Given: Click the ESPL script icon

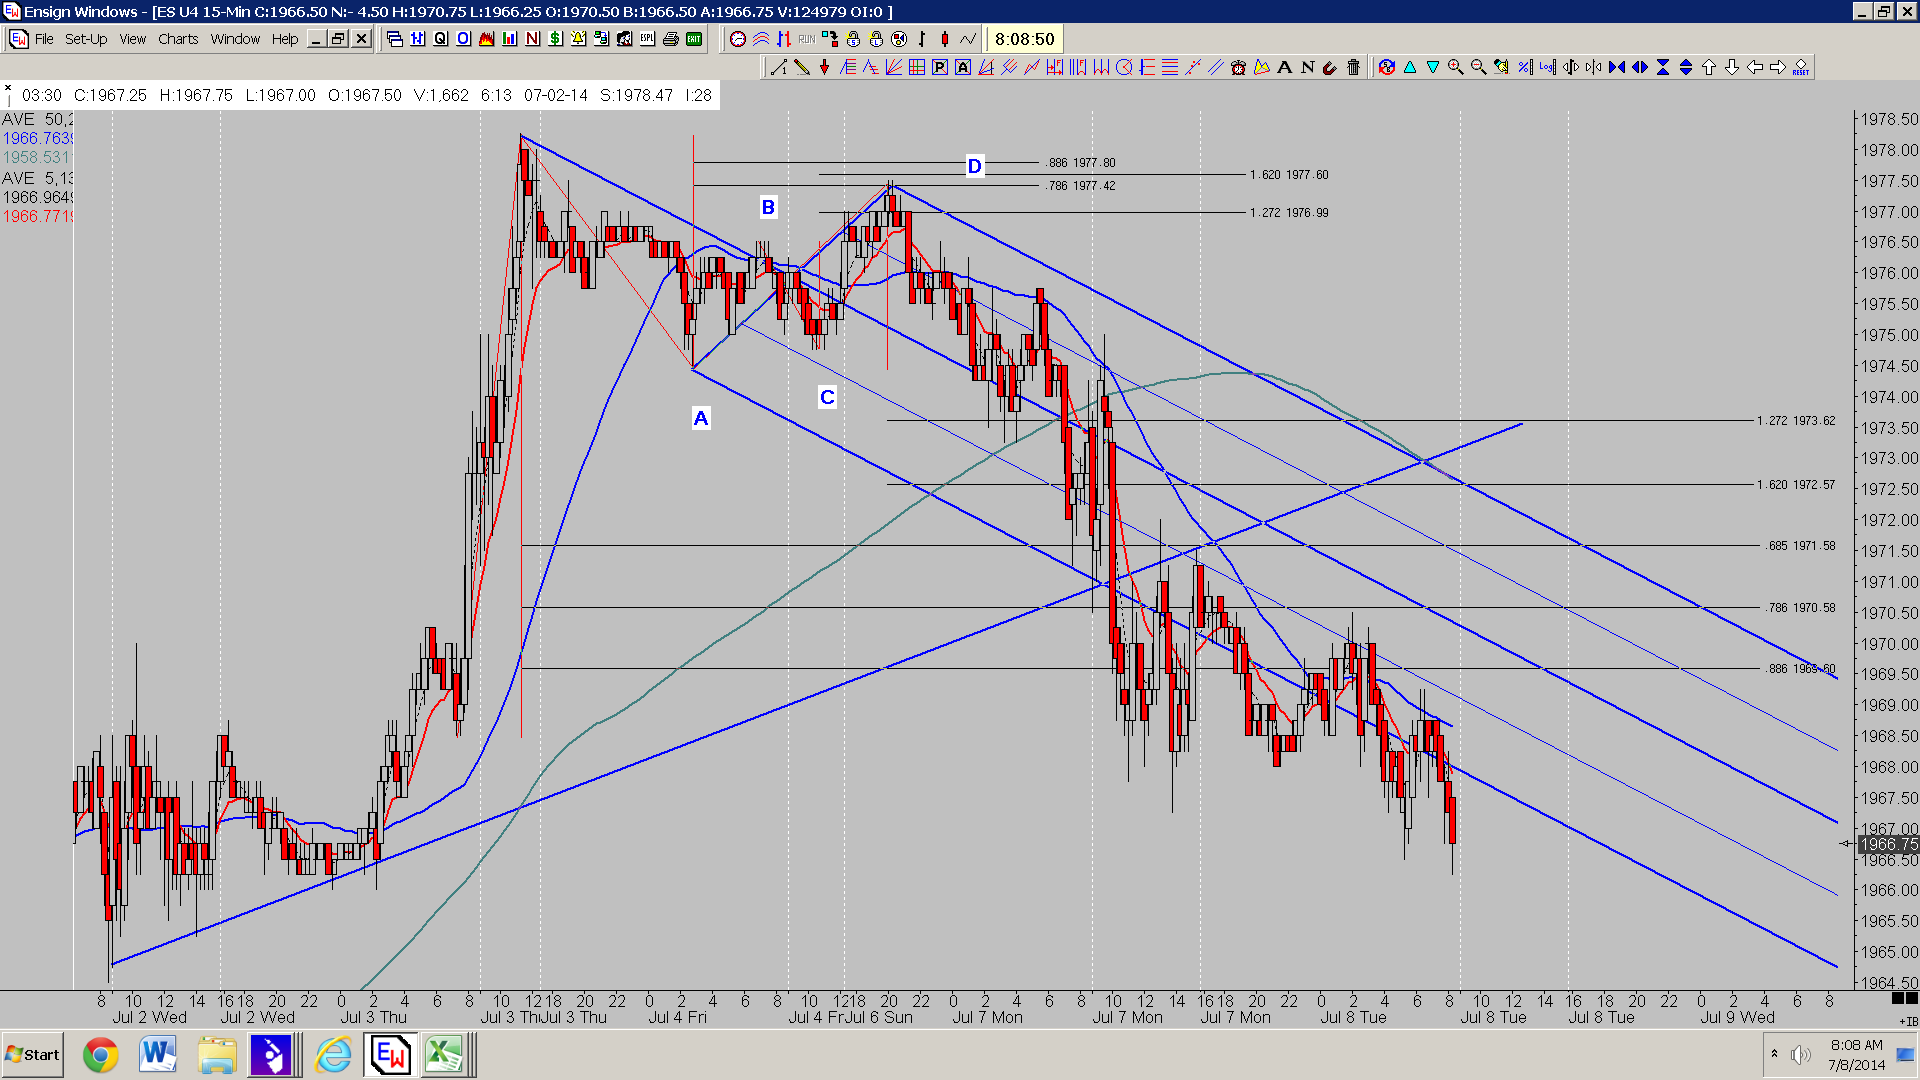Looking at the screenshot, I should point(647,39).
